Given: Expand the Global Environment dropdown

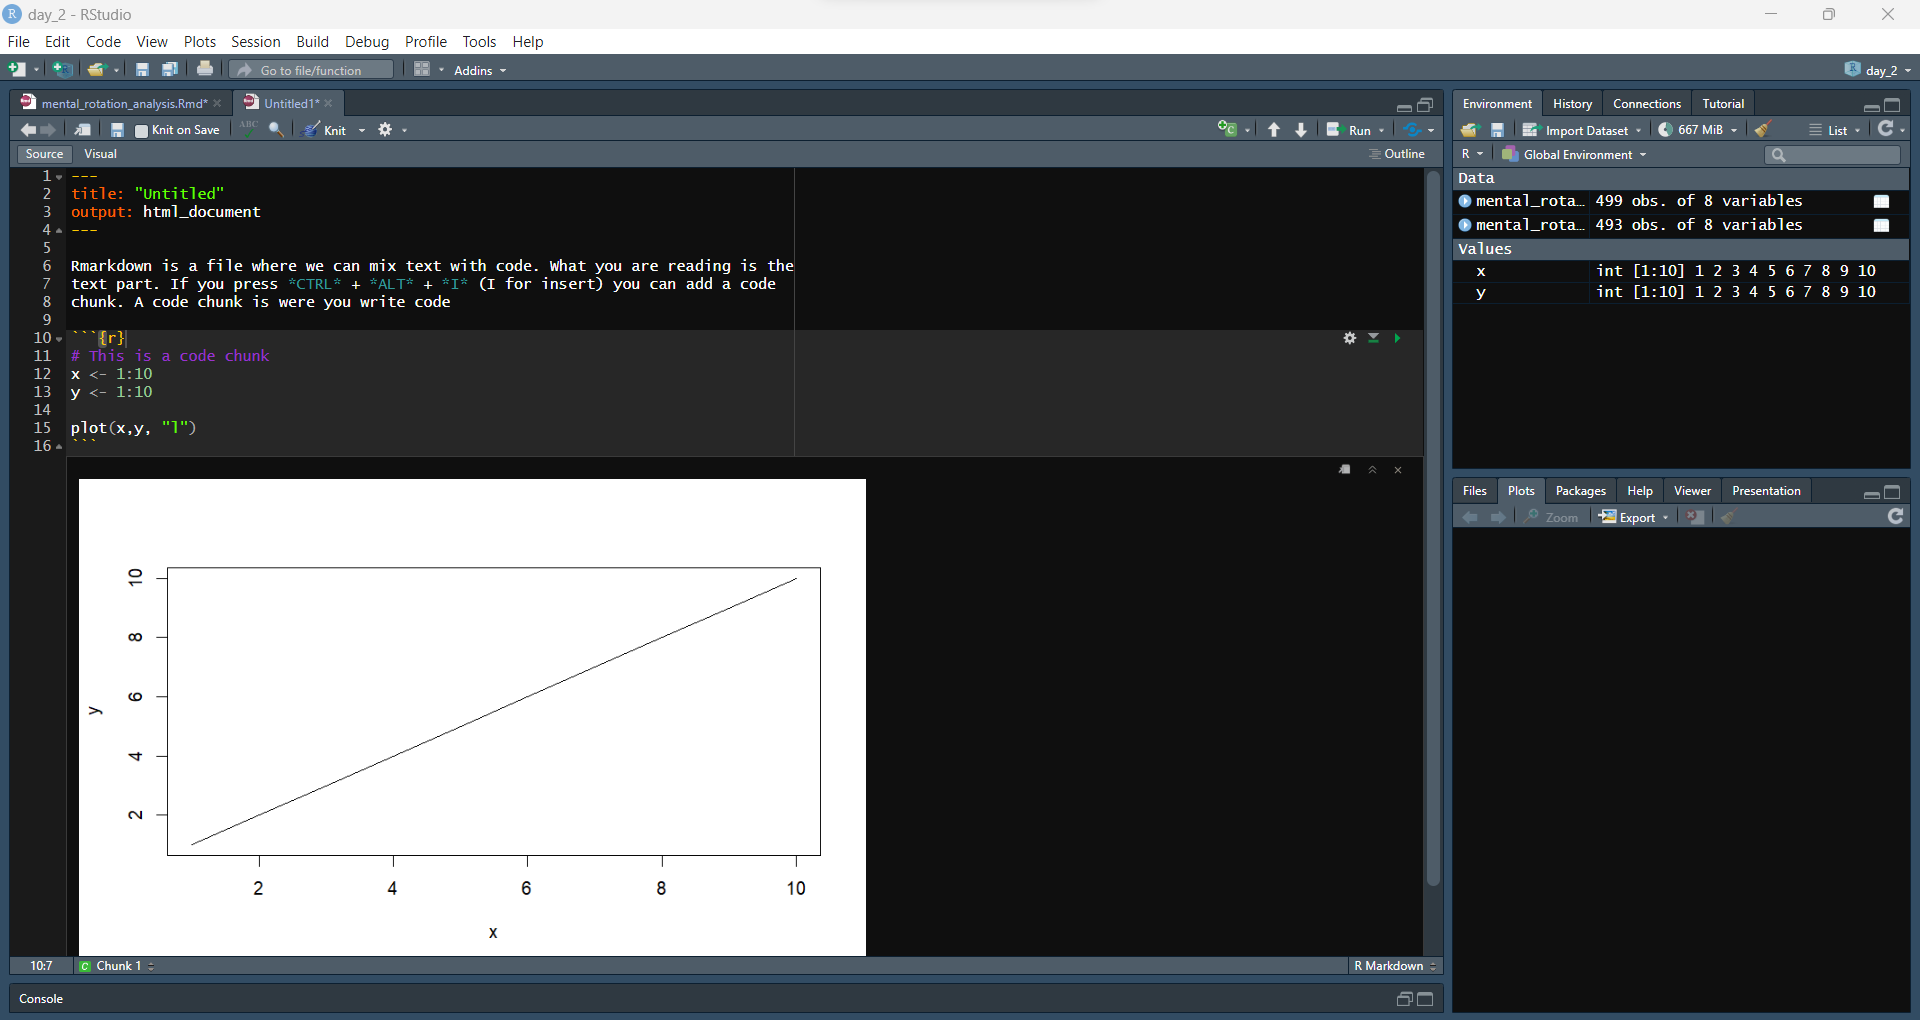Looking at the screenshot, I should tap(1577, 155).
